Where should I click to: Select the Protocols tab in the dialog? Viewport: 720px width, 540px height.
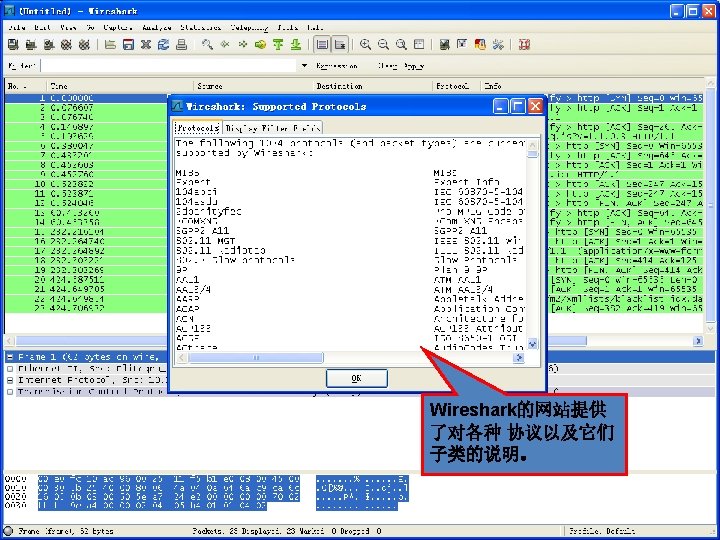click(x=198, y=128)
